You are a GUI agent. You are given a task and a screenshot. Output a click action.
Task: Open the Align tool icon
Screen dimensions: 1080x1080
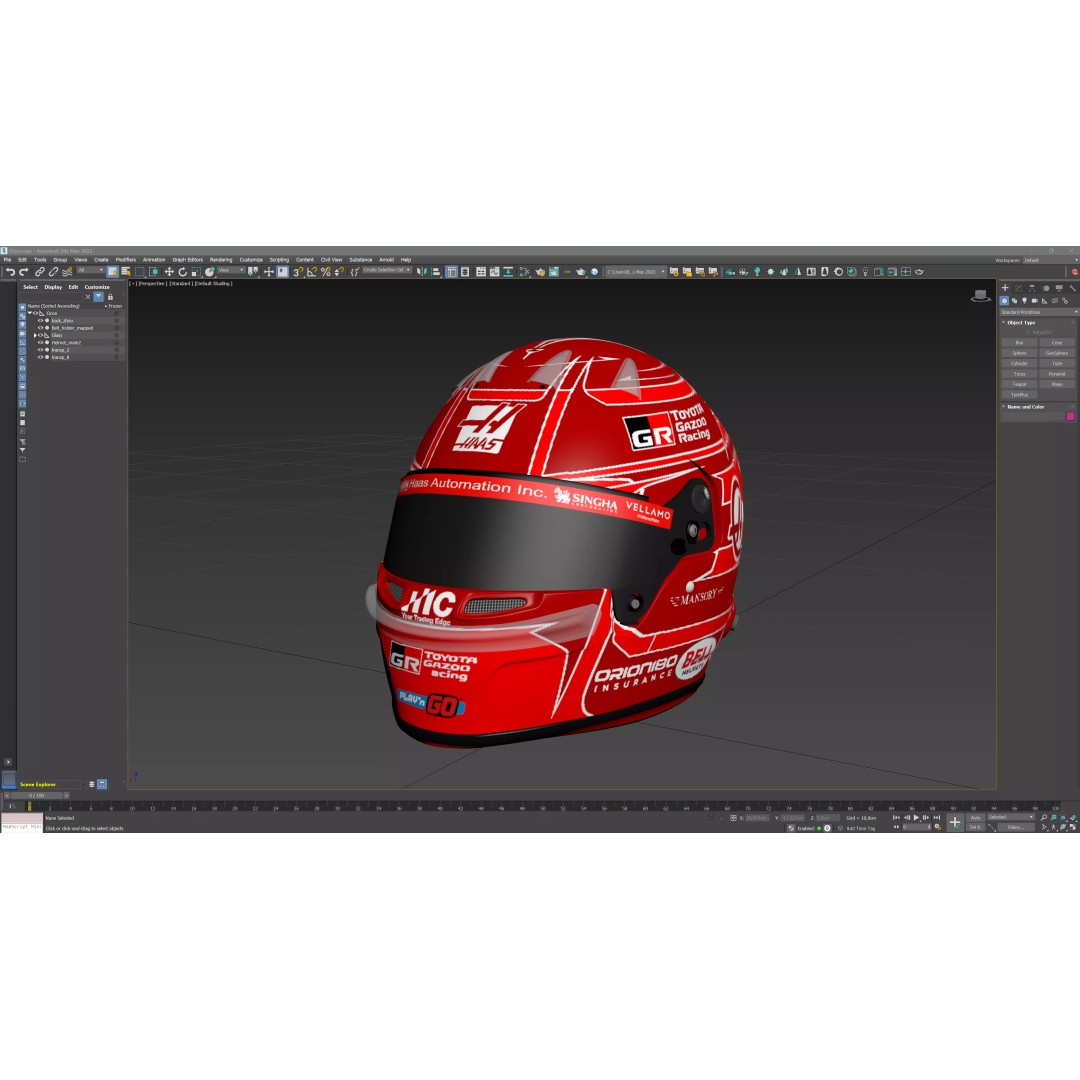[x=436, y=272]
